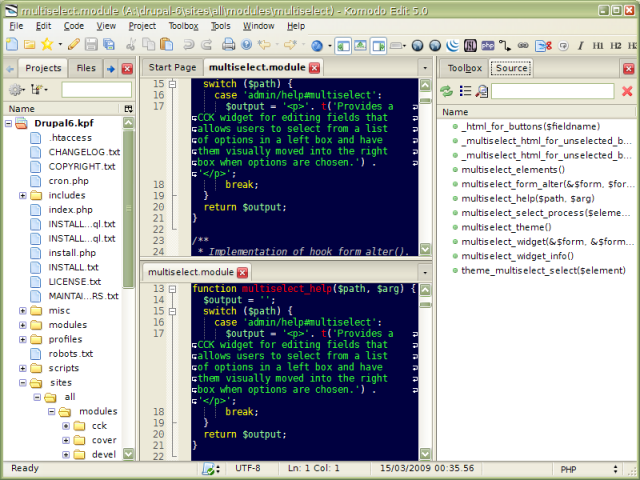
Task: Undo the last action via toolbar
Action: 188,44
